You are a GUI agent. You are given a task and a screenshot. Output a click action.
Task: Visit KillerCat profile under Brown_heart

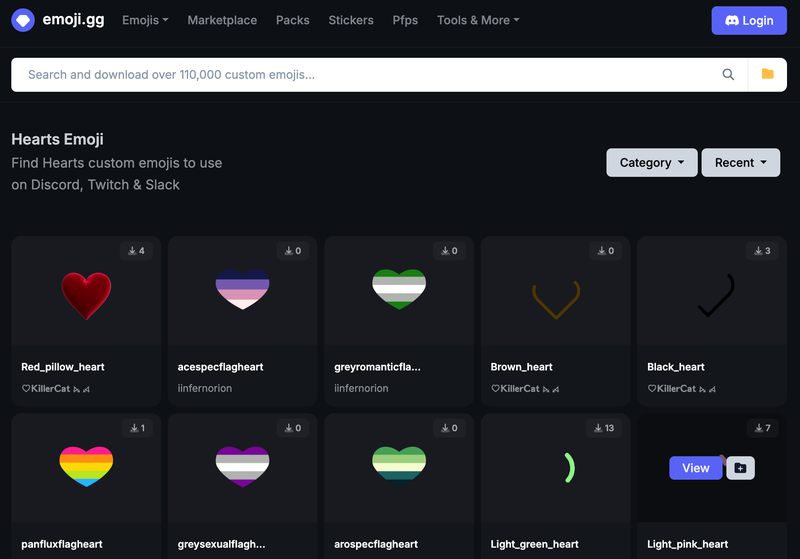click(x=525, y=389)
